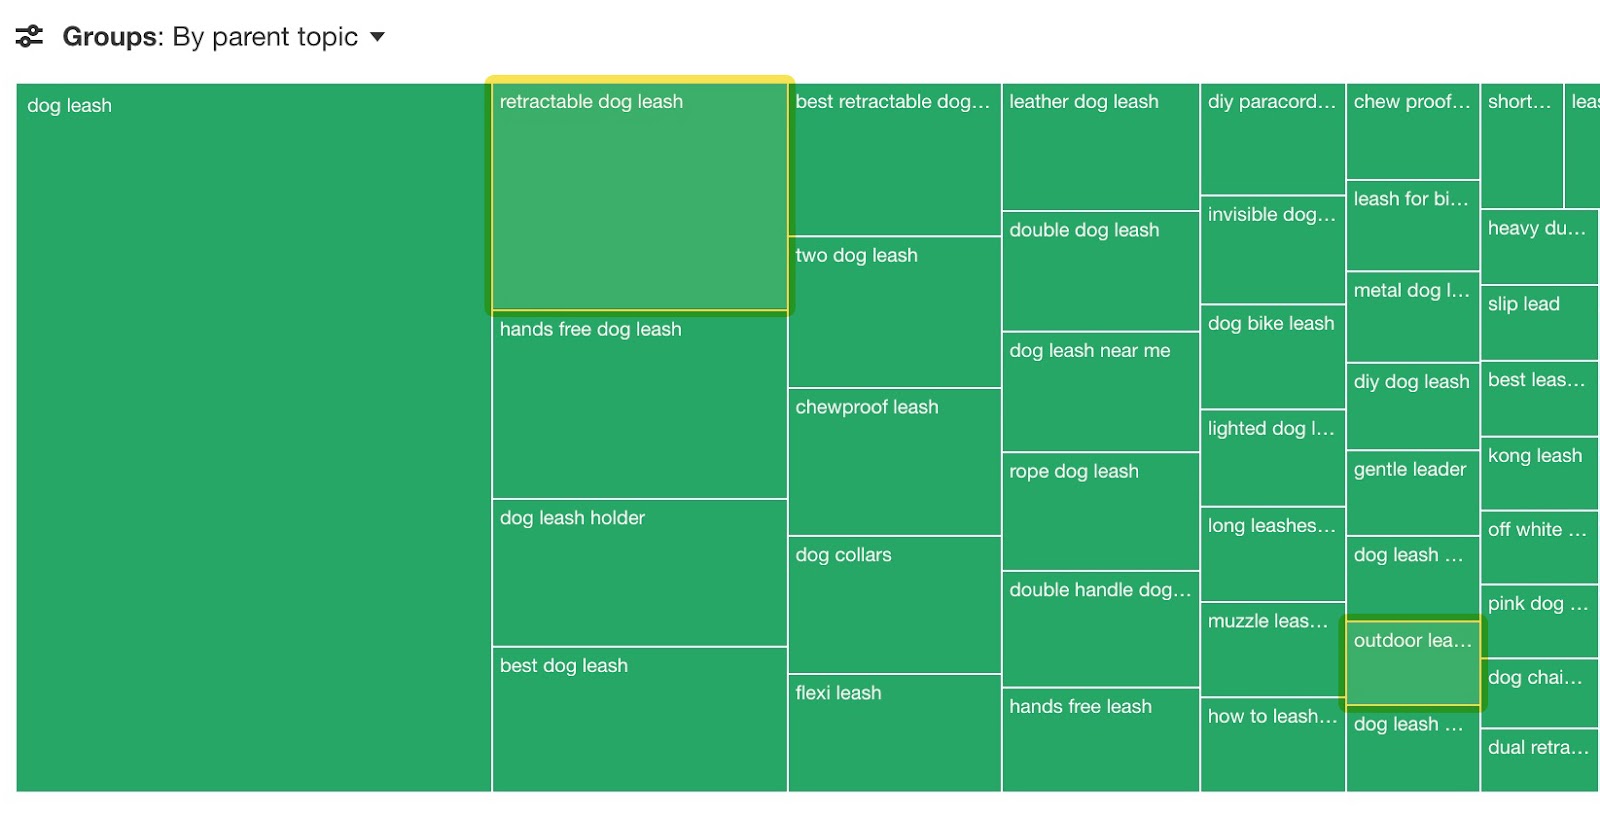Select the chewproof leash tile
1600x814 pixels.
[x=895, y=460]
